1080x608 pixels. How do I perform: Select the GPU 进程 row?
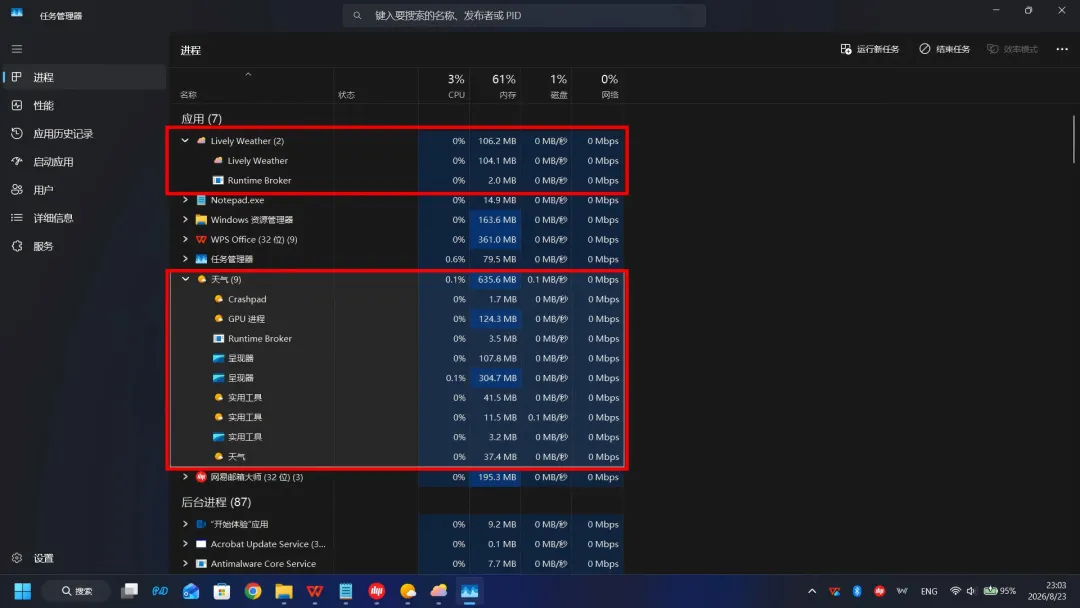tap(397, 319)
